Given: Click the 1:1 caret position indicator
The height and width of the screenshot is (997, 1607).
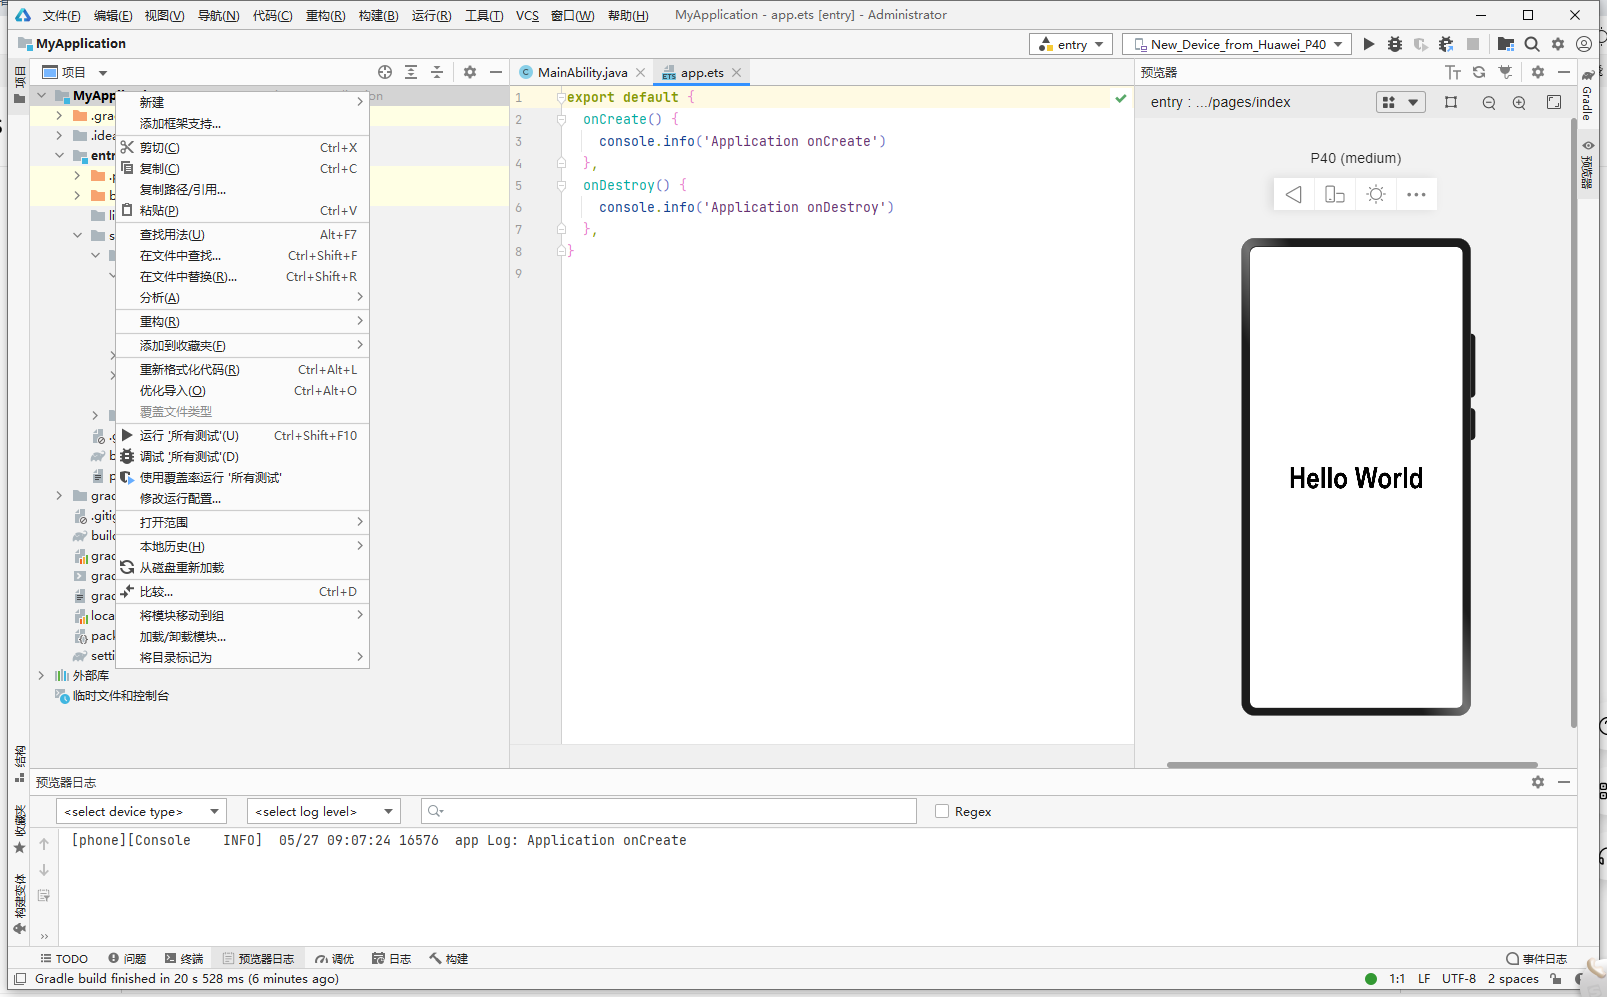Looking at the screenshot, I should 1397,979.
